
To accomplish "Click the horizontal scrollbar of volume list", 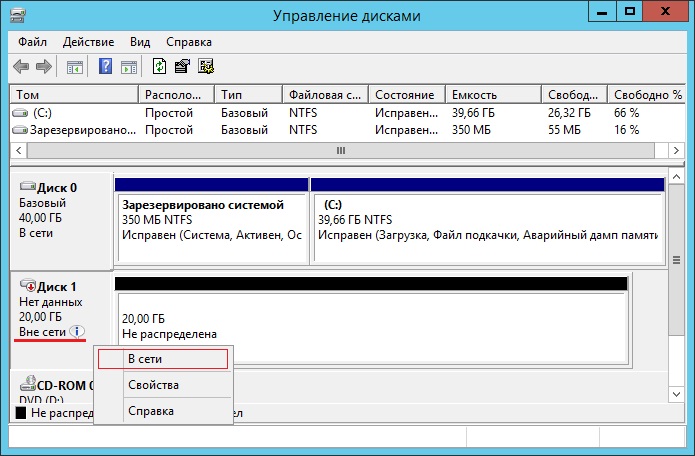I will (x=339, y=150).
